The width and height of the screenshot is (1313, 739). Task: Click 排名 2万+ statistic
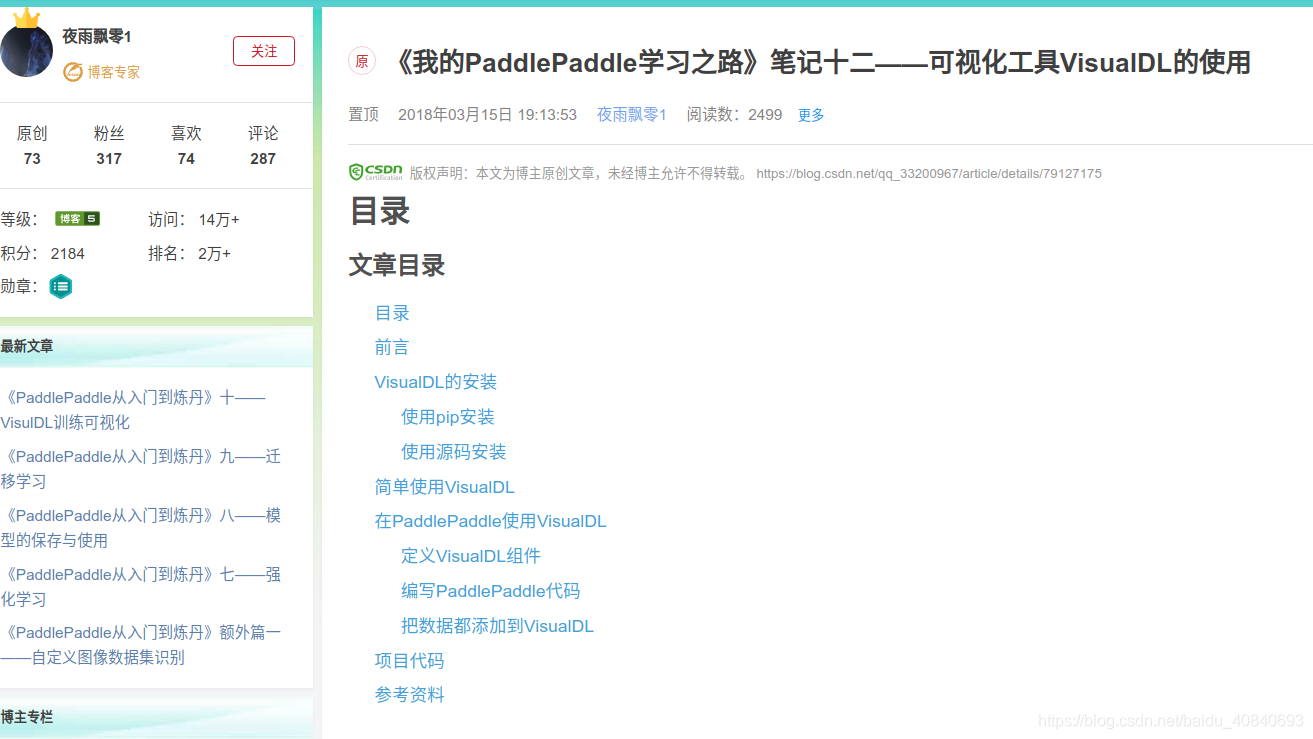(190, 254)
